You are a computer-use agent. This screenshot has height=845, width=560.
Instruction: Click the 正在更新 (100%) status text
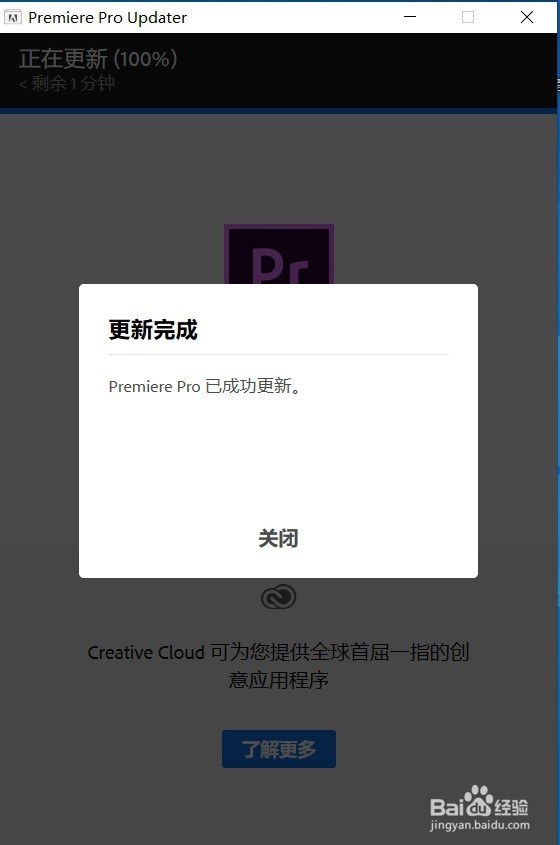coord(98,59)
